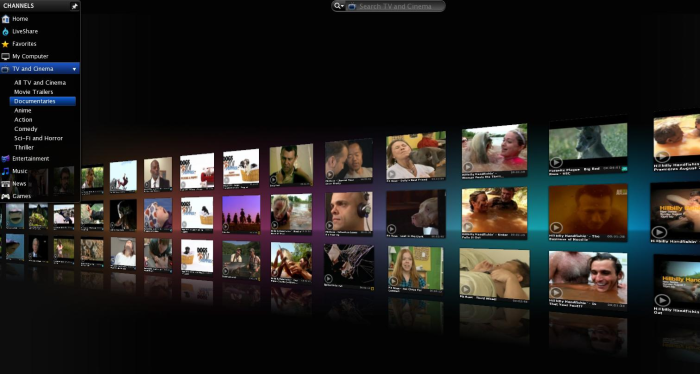Image resolution: width=700 pixels, height=374 pixels.
Task: Open the red-haired girl video thumbnail
Action: pos(416,268)
